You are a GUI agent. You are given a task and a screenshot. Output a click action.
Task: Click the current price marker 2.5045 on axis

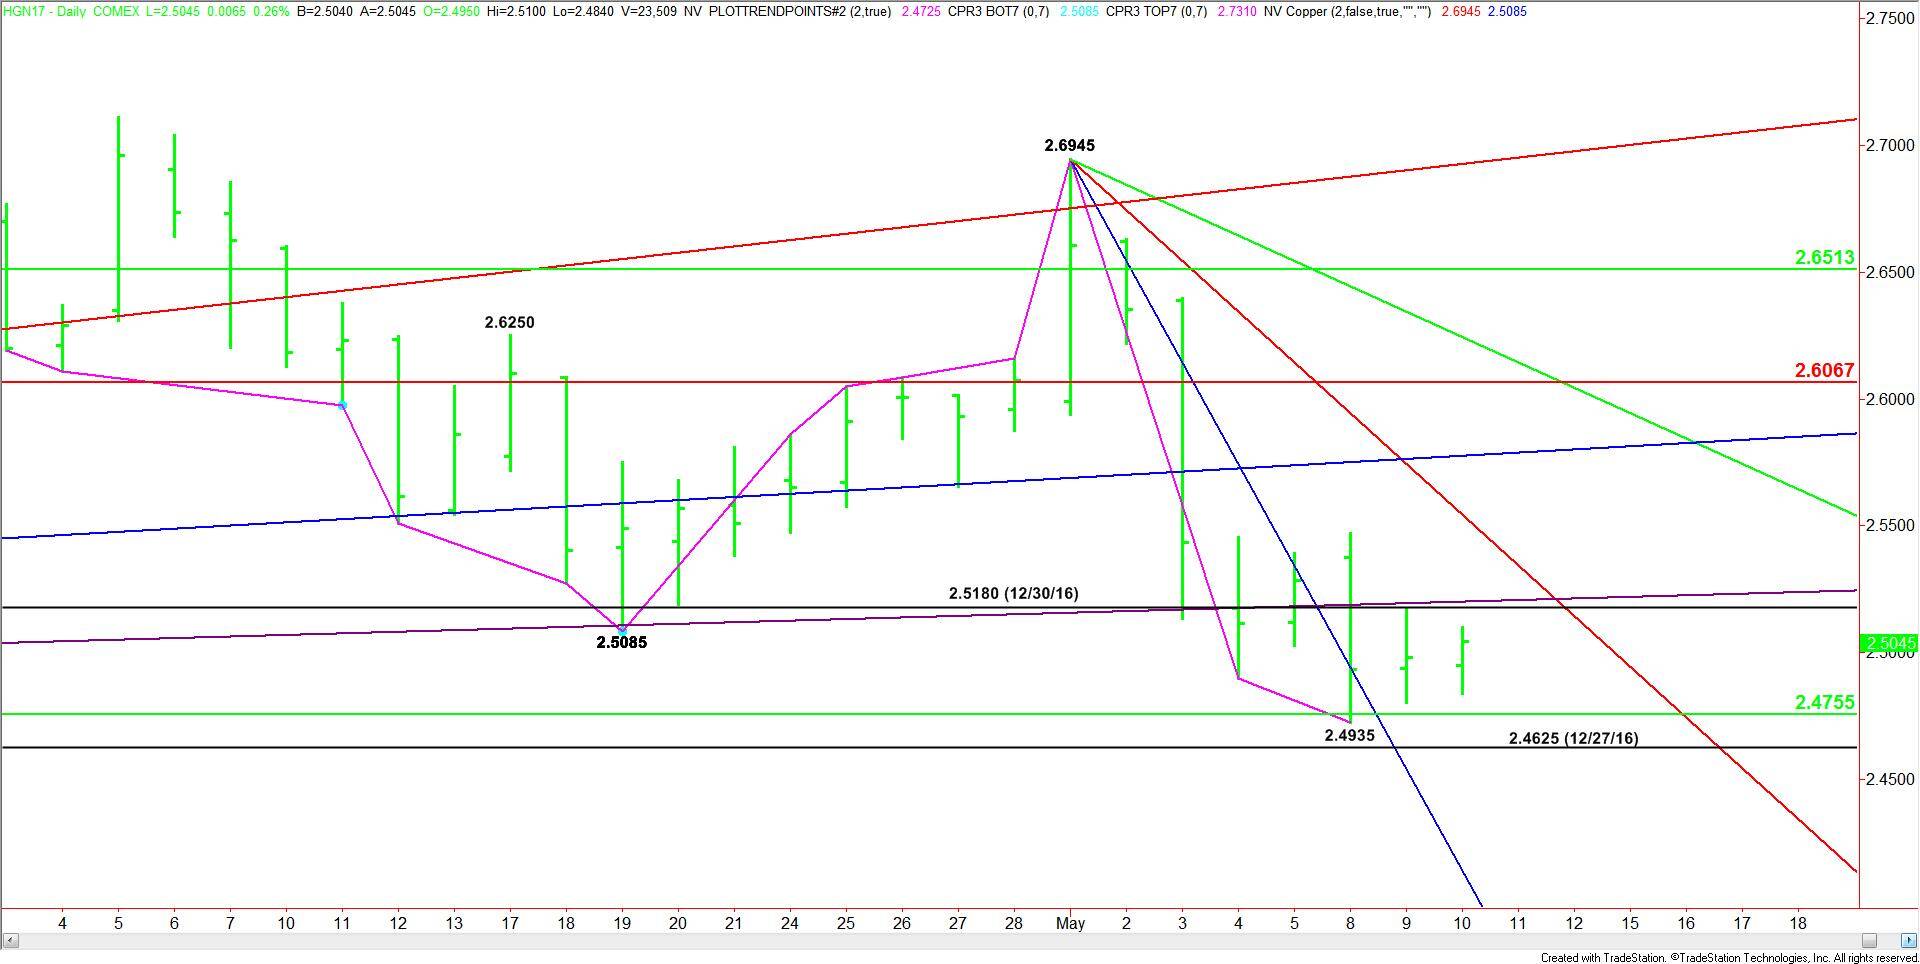(x=1888, y=644)
